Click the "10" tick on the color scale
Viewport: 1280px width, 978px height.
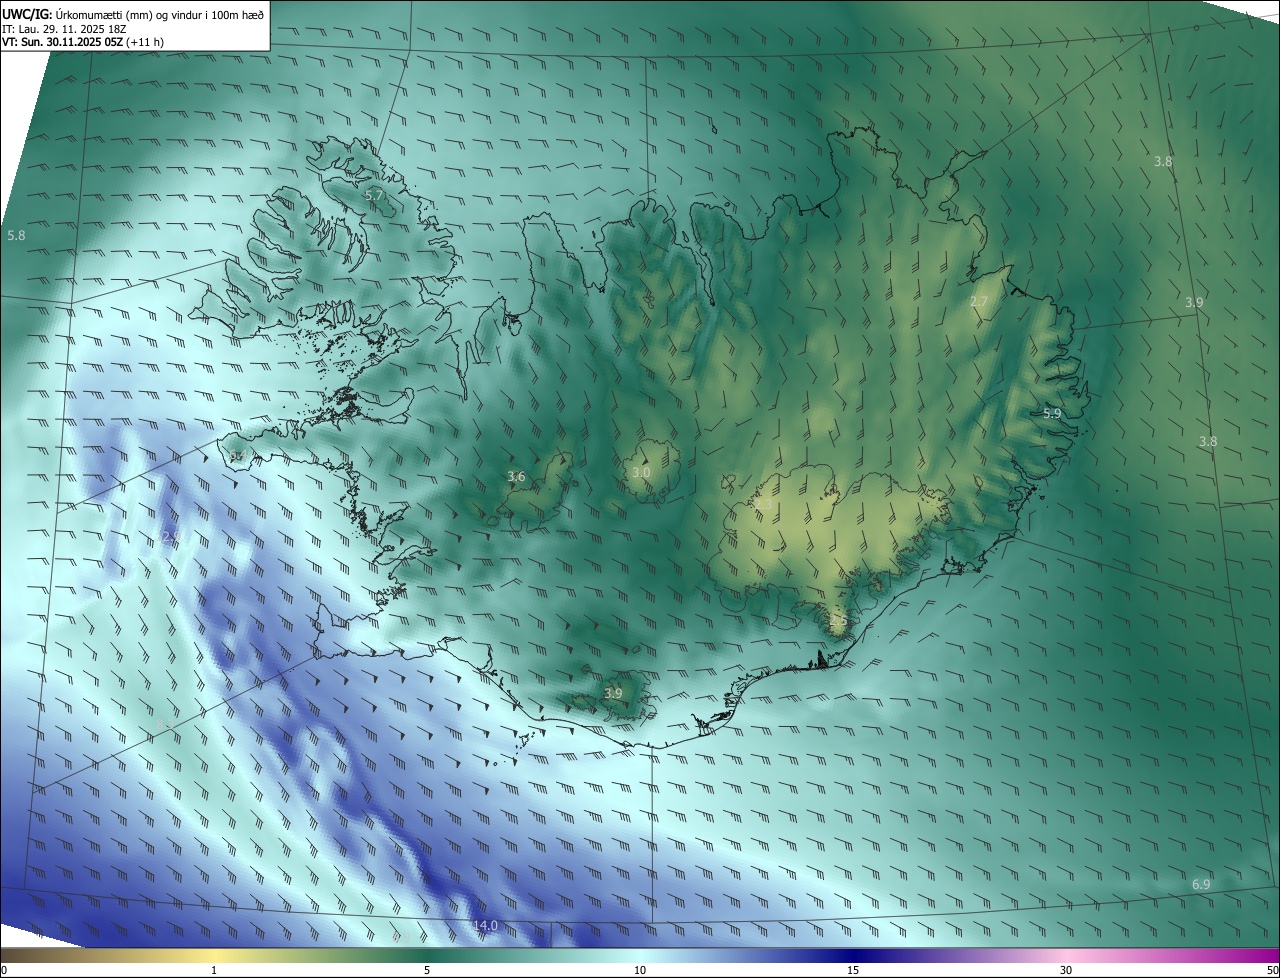[640, 970]
